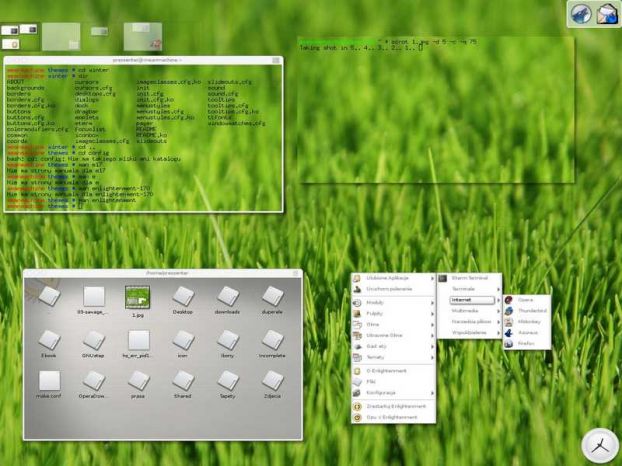Start Firefox from the Internet submenu
Viewport: 622px width, 466px height.
pyautogui.click(x=527, y=343)
